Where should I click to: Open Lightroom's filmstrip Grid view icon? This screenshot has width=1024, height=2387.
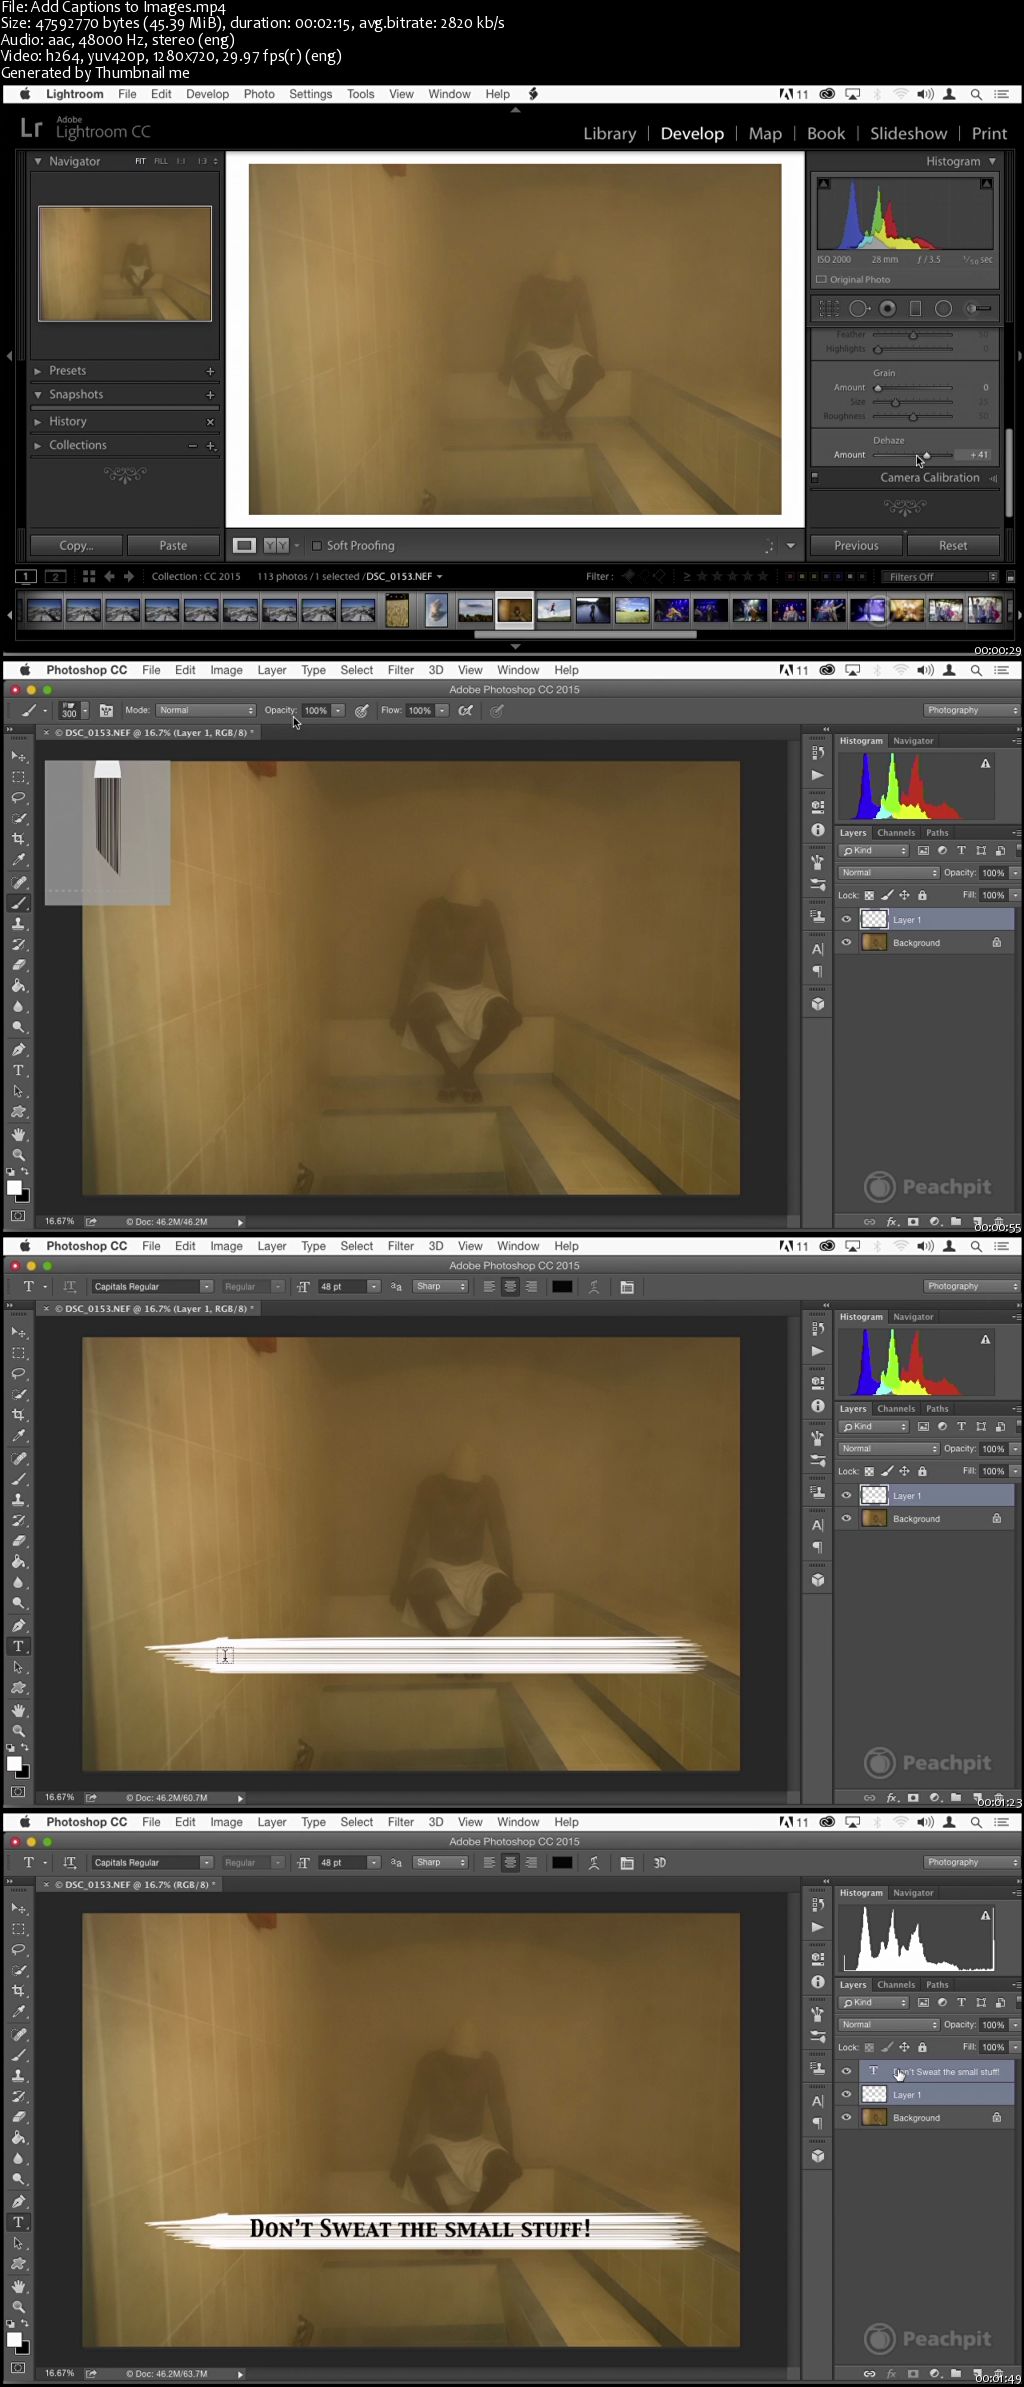tap(89, 576)
